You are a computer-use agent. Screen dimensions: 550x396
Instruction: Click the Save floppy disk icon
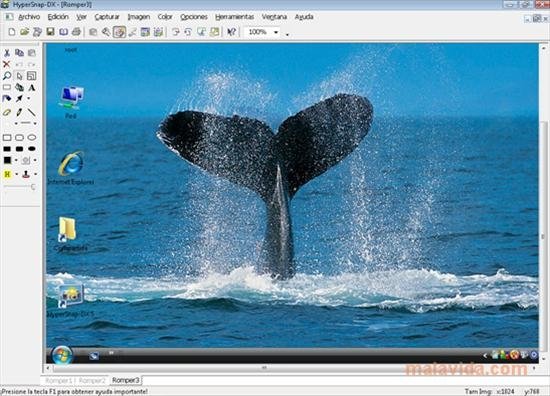point(51,32)
